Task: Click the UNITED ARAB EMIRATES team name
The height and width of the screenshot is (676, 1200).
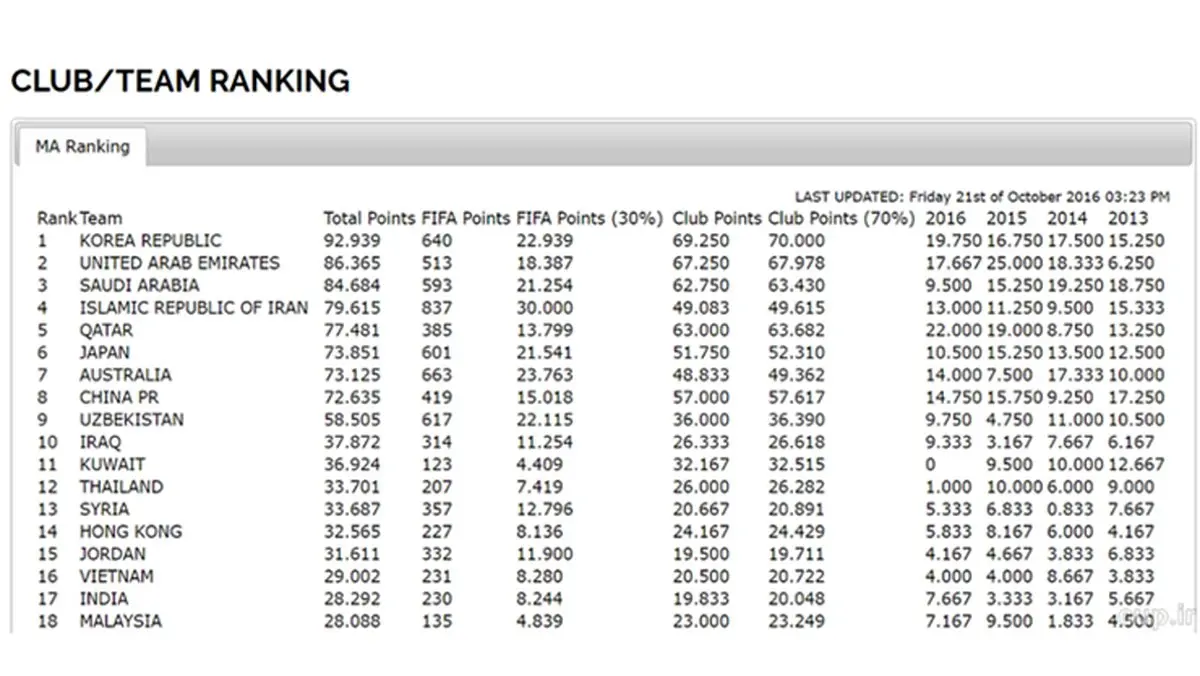Action: pos(180,263)
